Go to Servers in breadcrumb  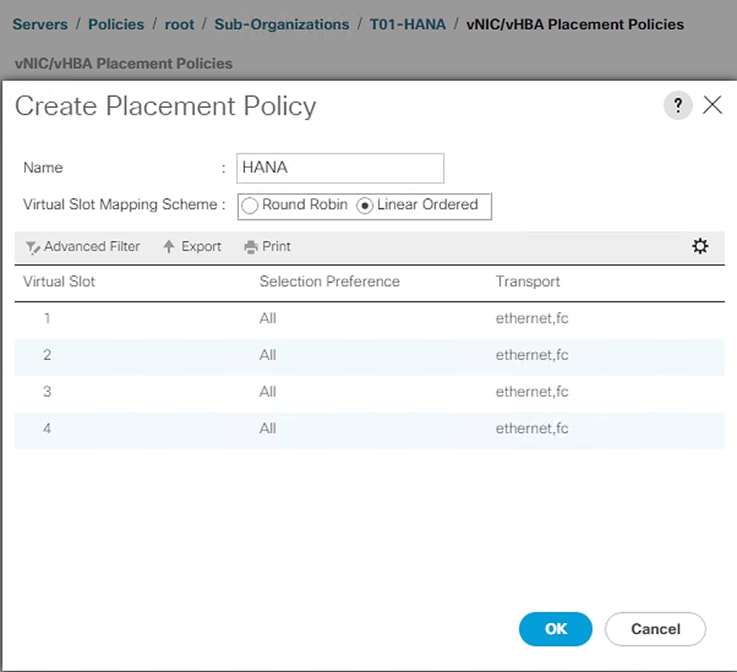[41, 23]
